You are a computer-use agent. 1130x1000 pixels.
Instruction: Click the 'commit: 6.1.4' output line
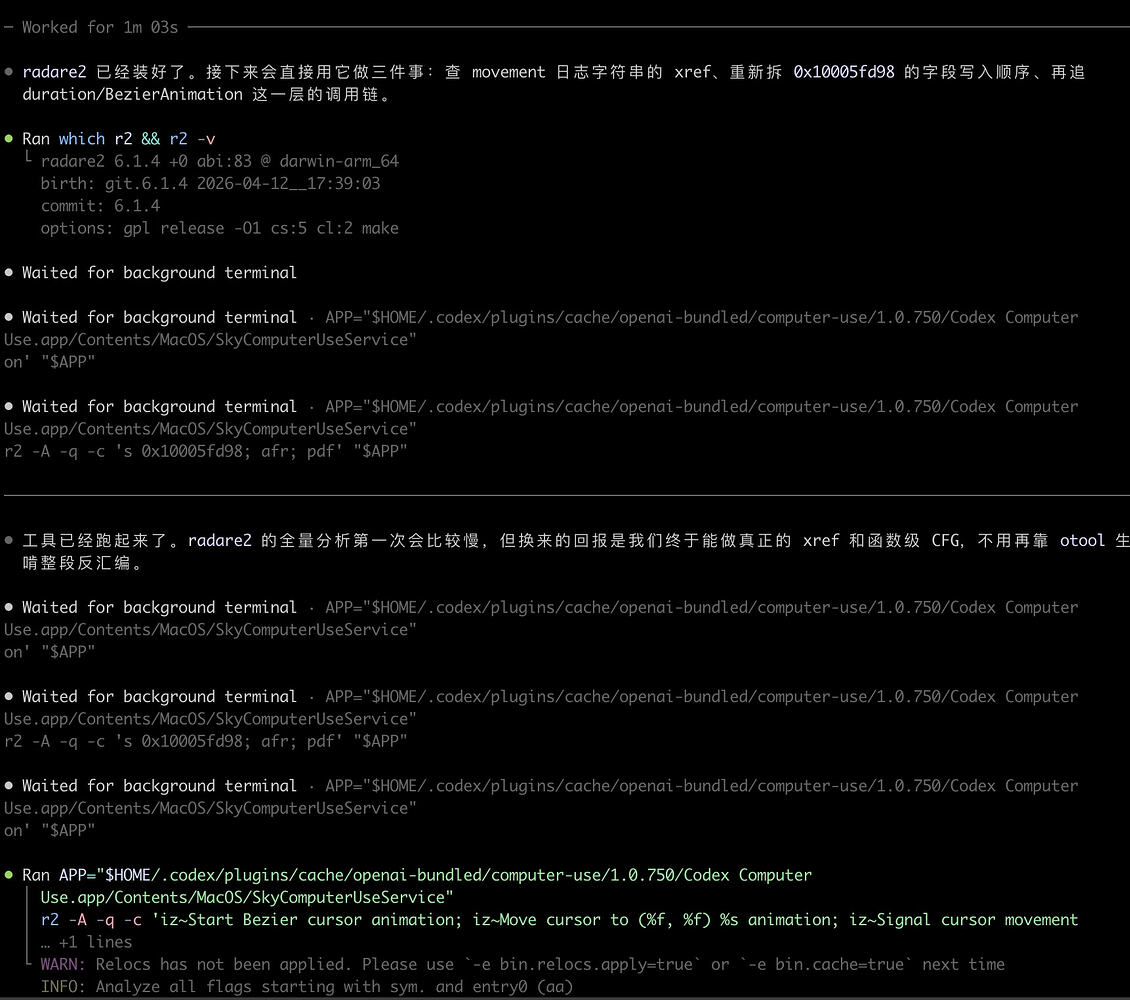pos(100,205)
